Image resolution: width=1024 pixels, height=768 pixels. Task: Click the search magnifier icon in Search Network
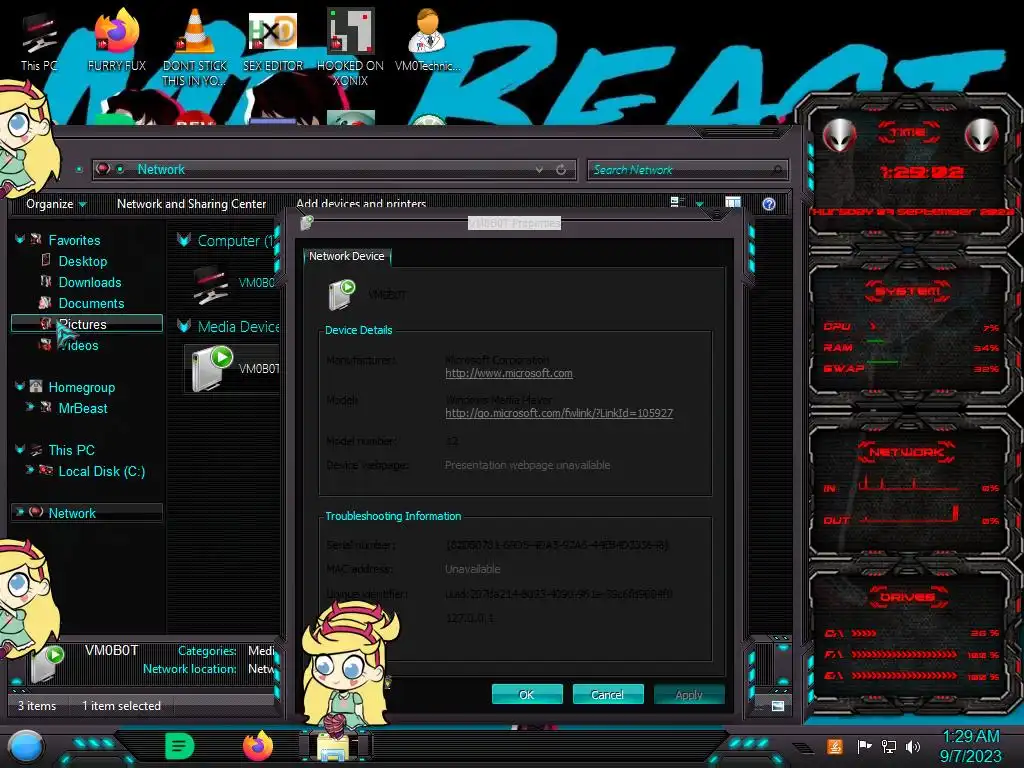coord(776,170)
